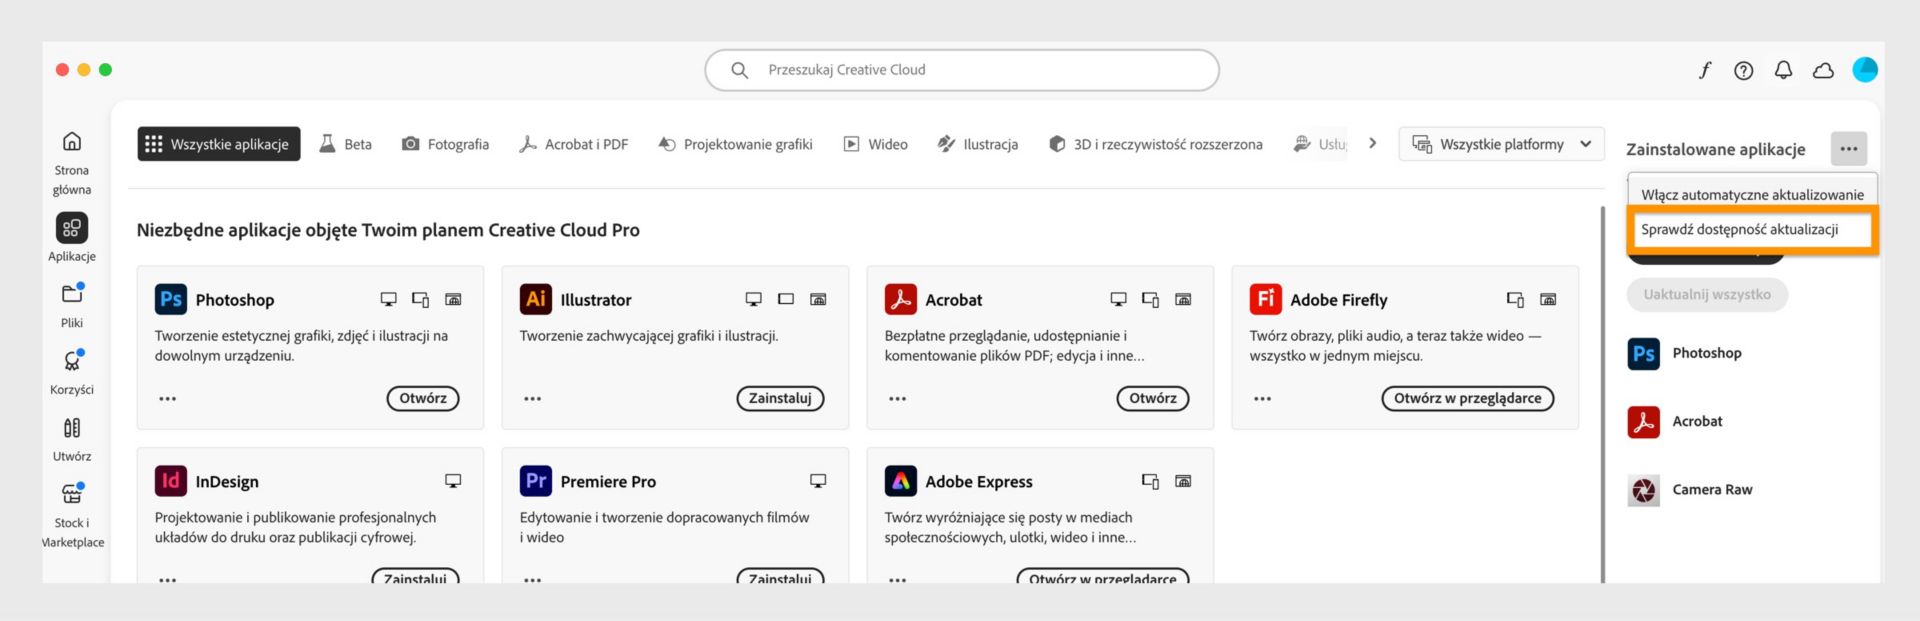Open the Aplikacje section in sidebar
The height and width of the screenshot is (621, 1920).
coord(71,237)
